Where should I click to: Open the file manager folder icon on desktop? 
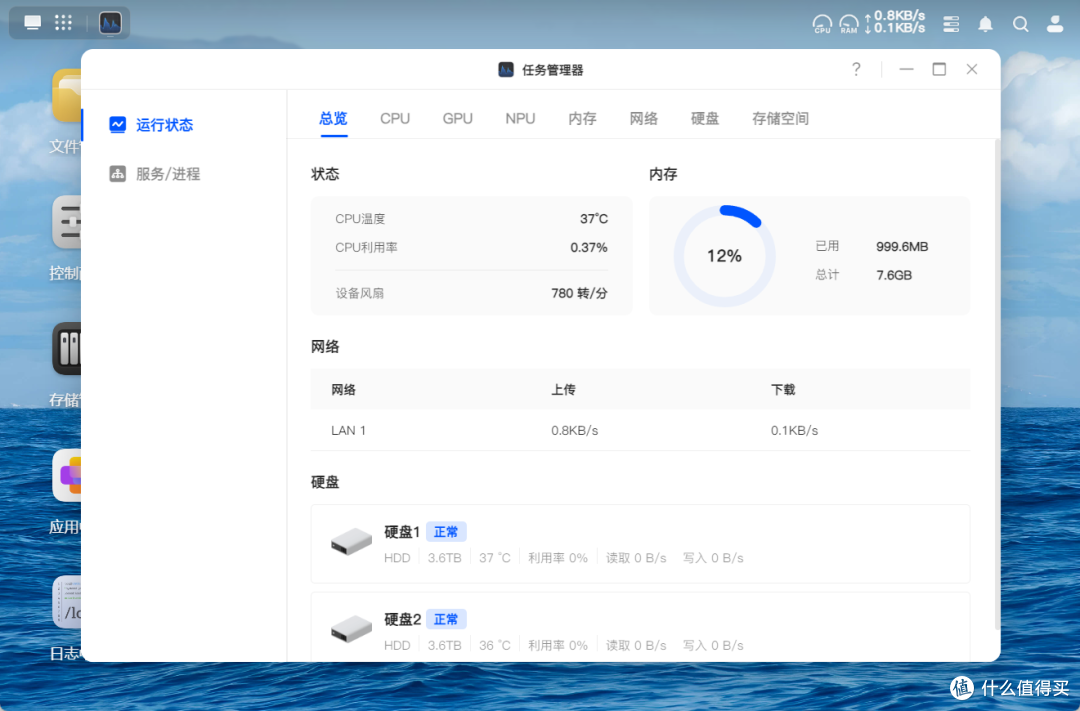(x=67, y=96)
